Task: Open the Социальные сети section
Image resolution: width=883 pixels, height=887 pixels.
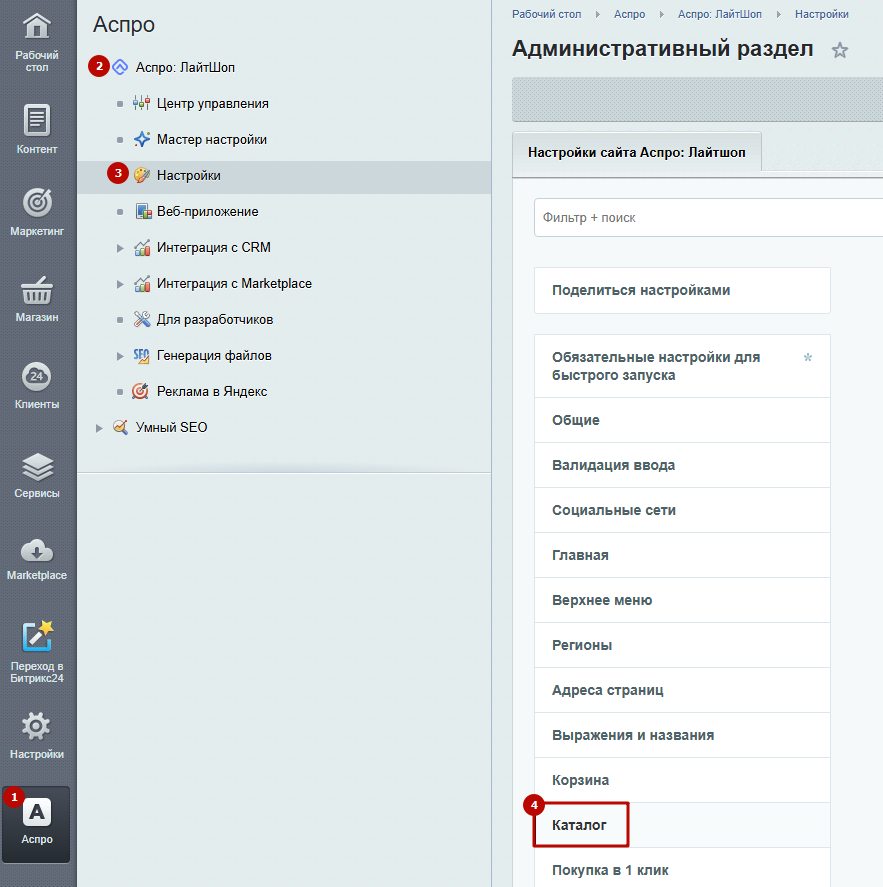Action: tap(682, 510)
